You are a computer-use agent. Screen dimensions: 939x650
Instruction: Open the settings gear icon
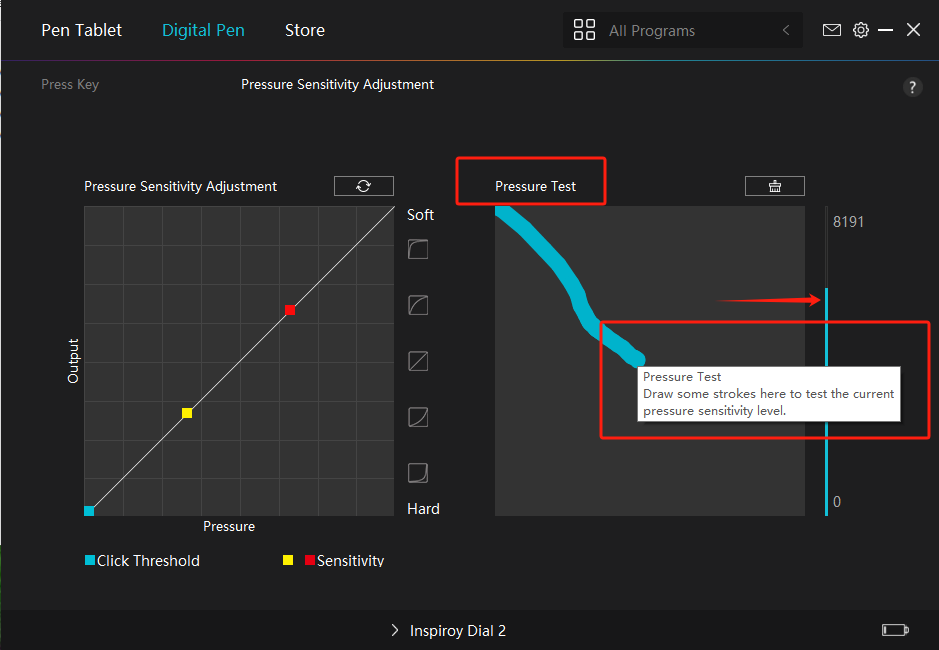pos(860,30)
